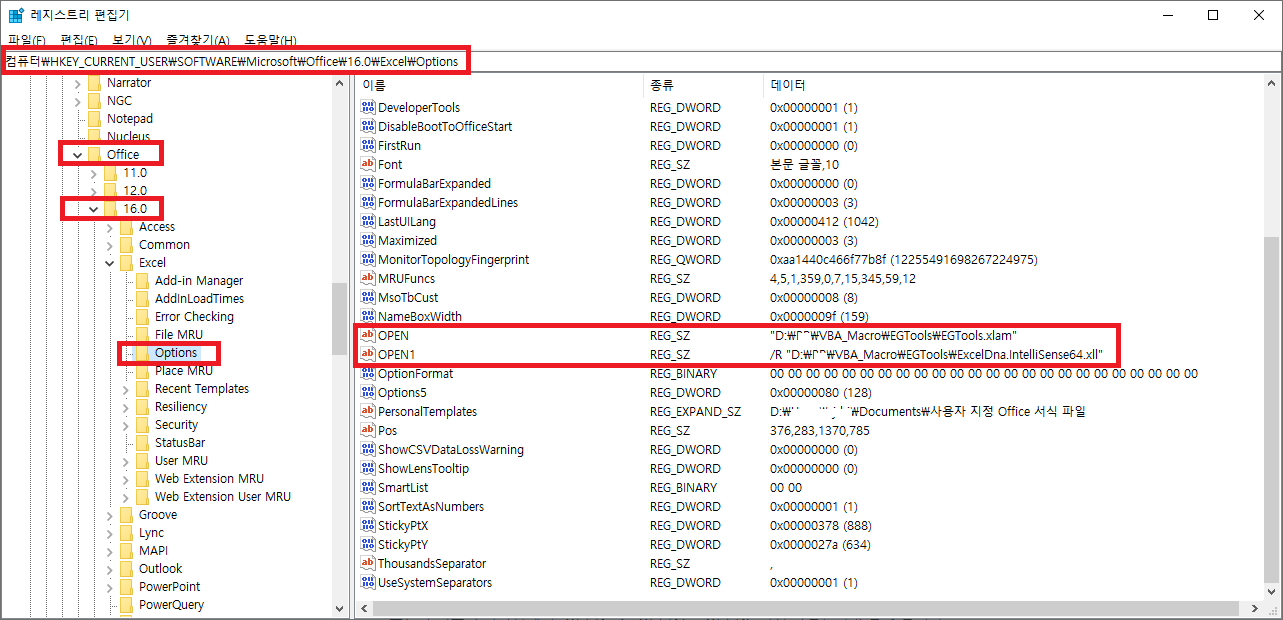Viewport: 1283px width, 620px height.
Task: Click the registry path address bar
Action: pos(640,62)
